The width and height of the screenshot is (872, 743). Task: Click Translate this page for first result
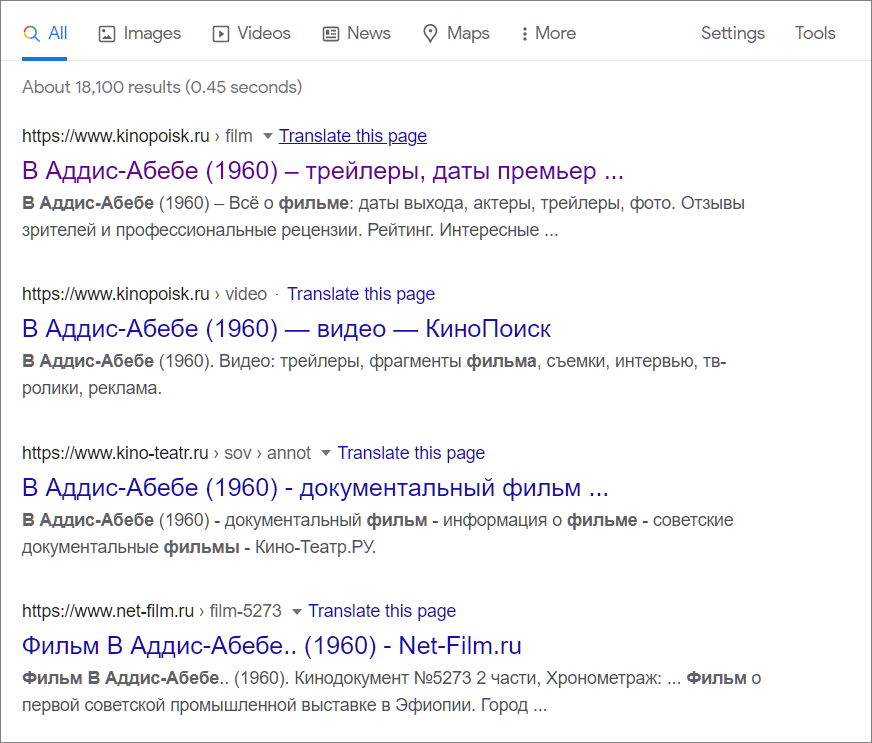click(353, 136)
